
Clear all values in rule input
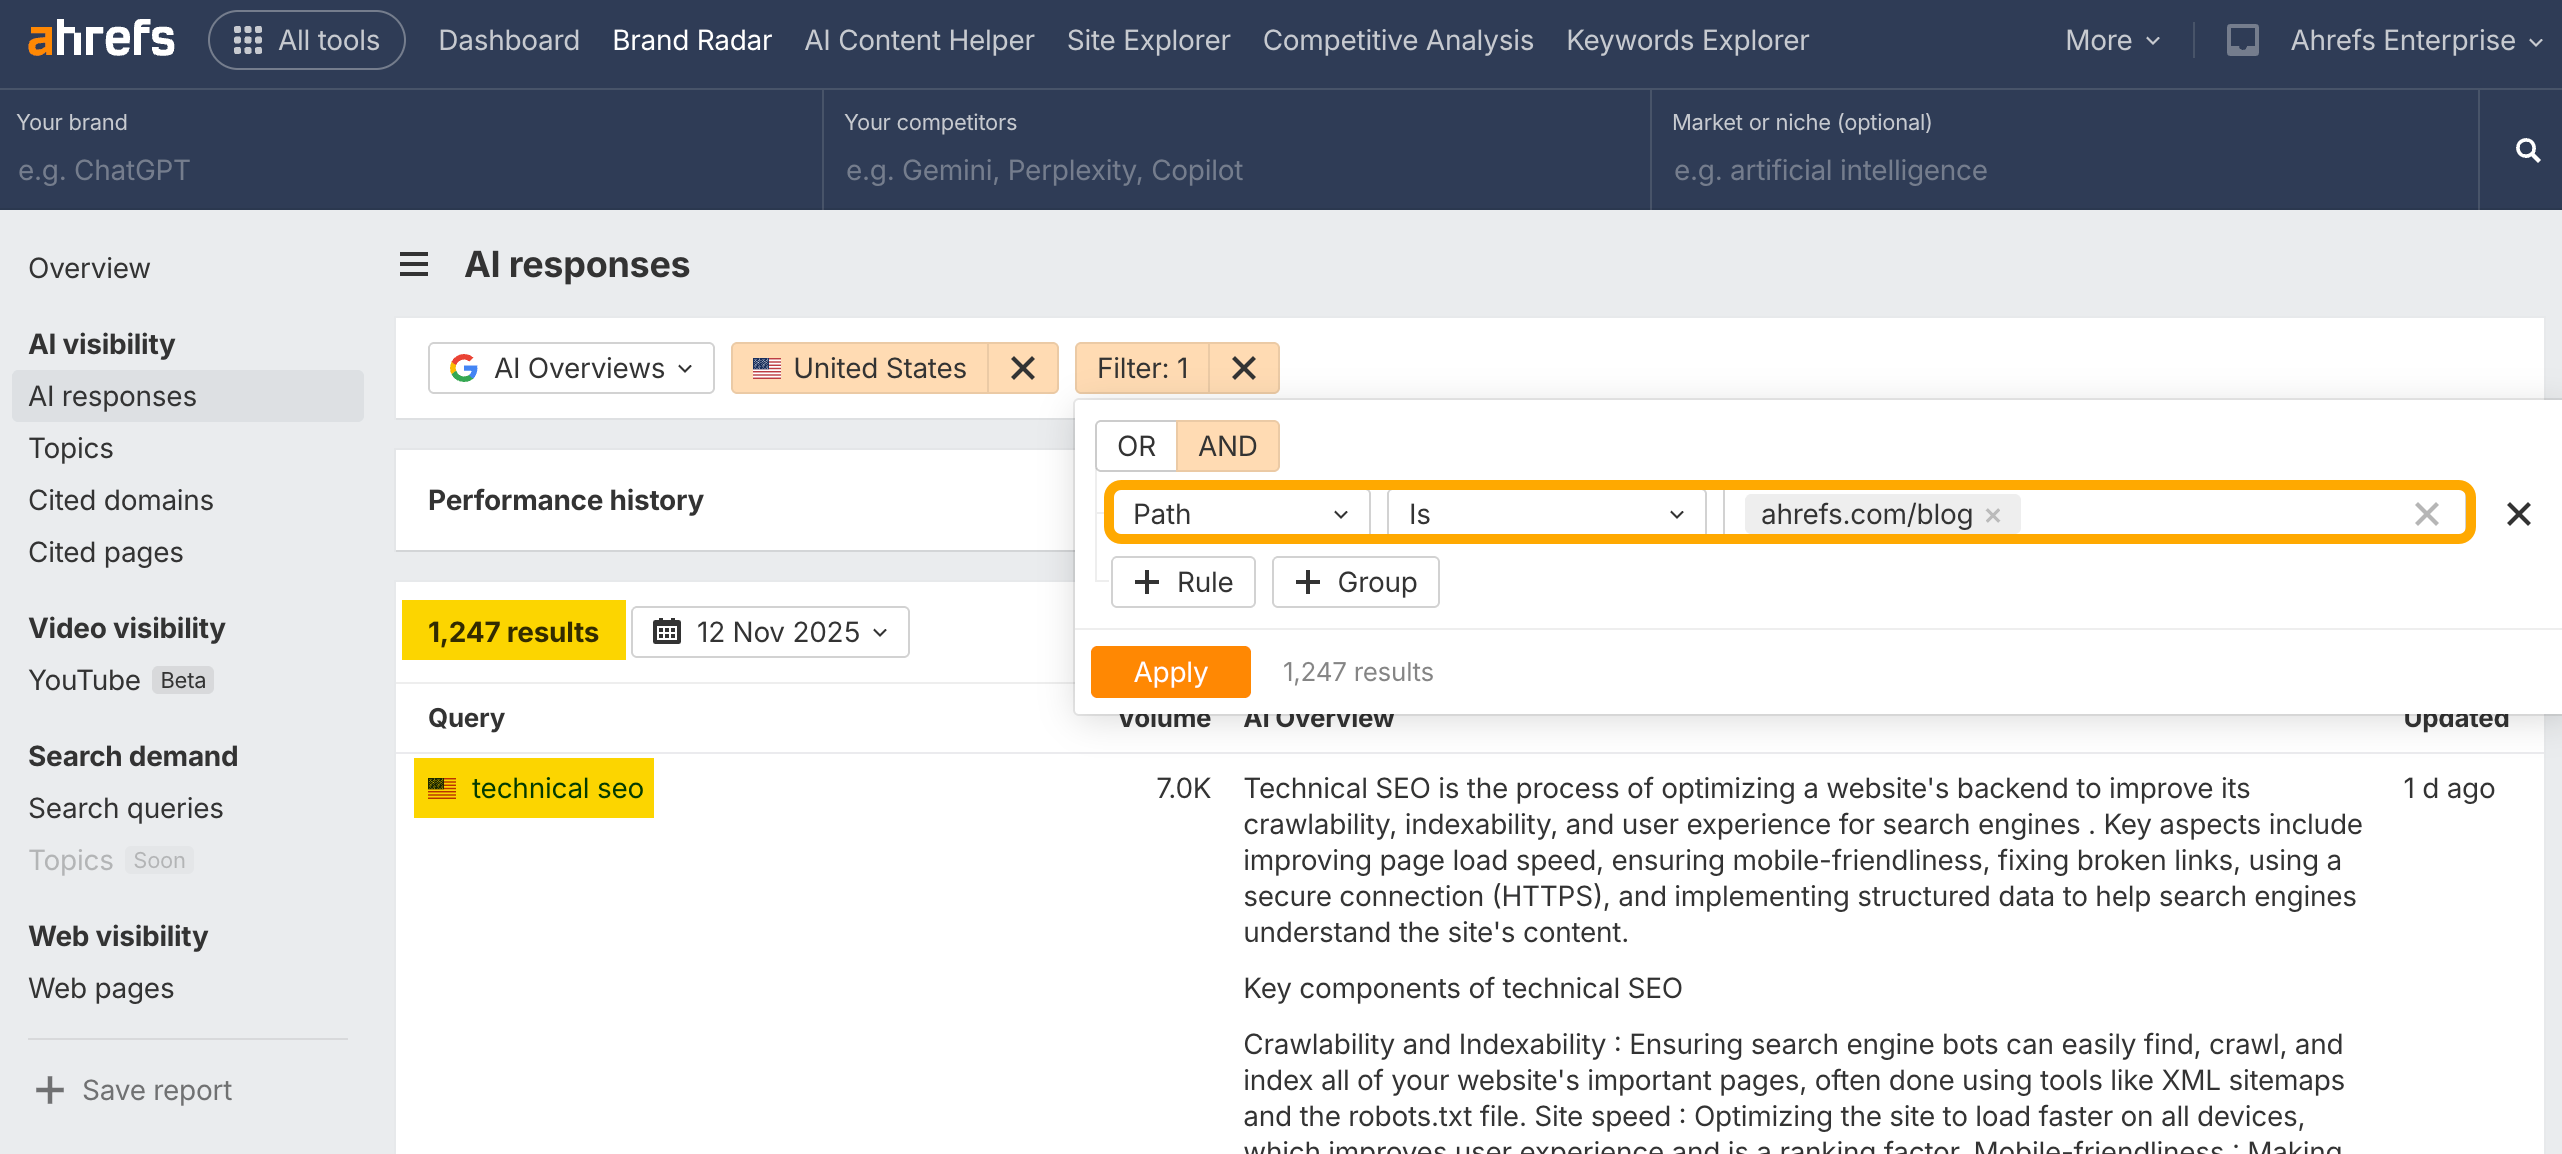(2426, 514)
